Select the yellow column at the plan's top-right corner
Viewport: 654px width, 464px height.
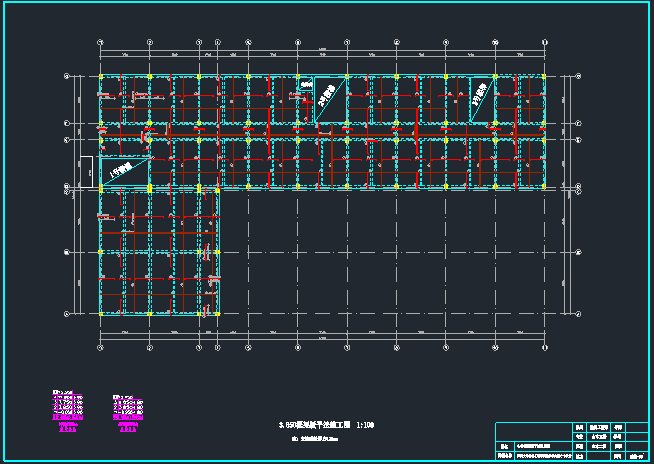pyautogui.click(x=543, y=76)
